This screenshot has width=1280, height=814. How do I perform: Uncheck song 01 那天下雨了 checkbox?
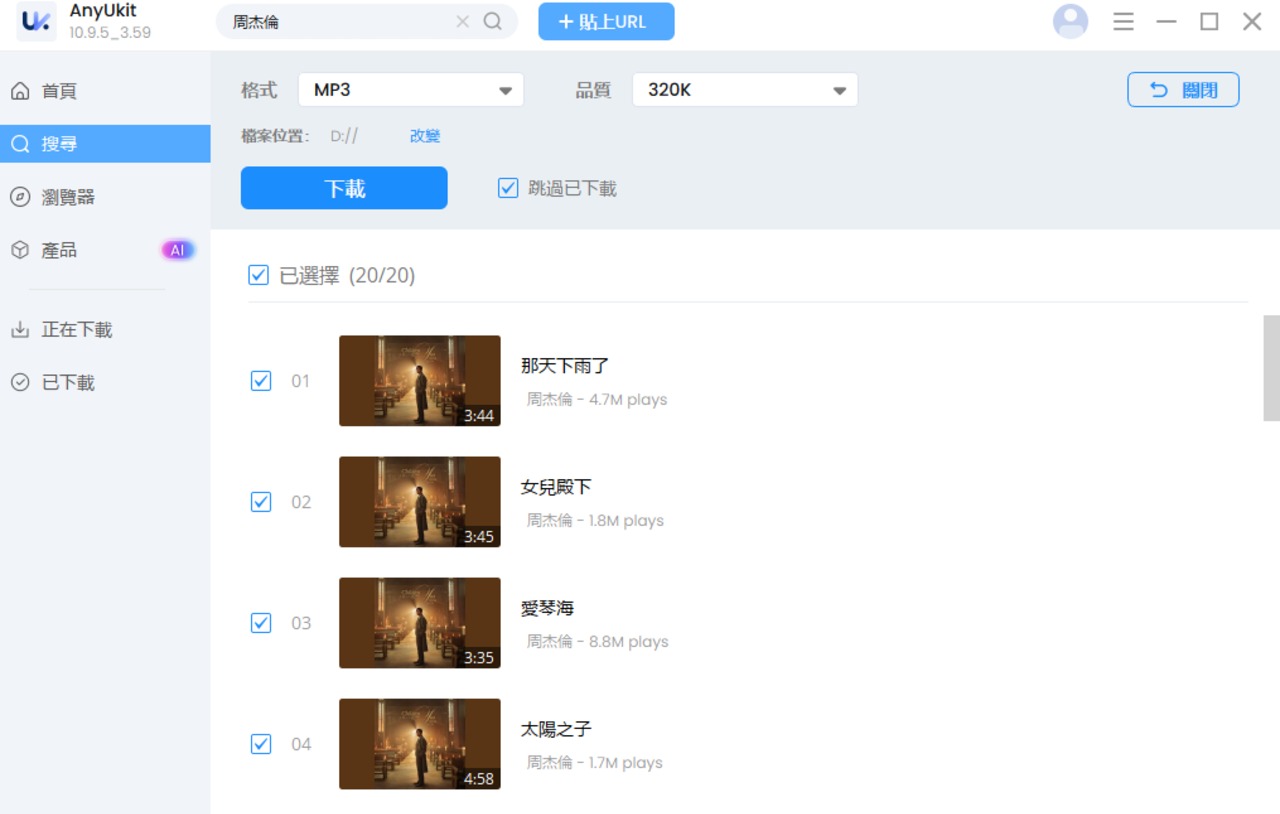[261, 381]
